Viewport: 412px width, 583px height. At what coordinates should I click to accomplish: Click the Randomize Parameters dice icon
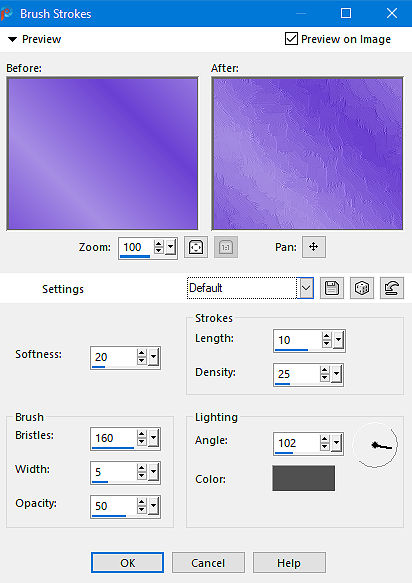[362, 288]
